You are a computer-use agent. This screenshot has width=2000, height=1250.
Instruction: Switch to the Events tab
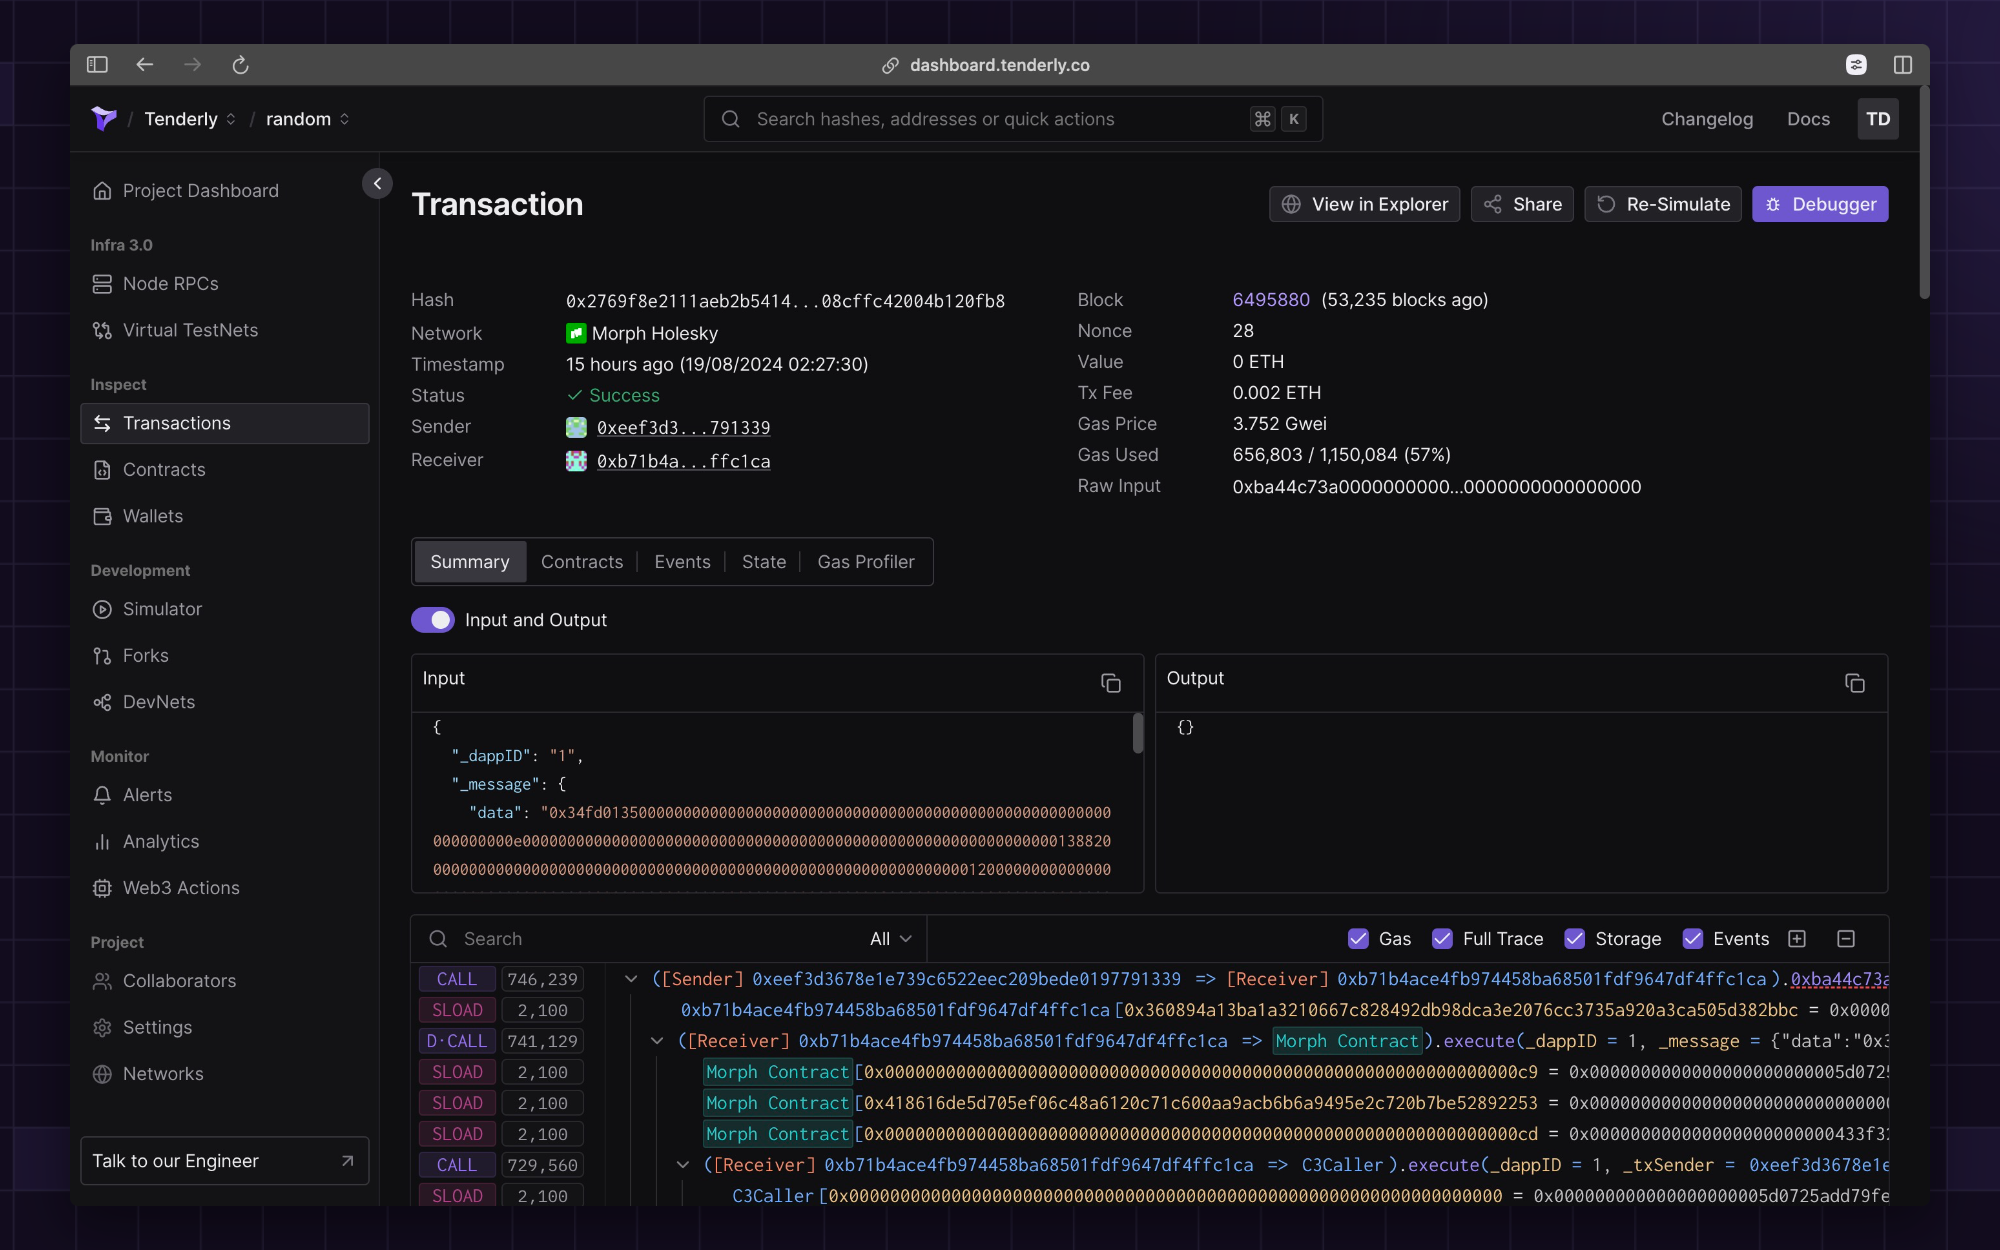[x=682, y=562]
